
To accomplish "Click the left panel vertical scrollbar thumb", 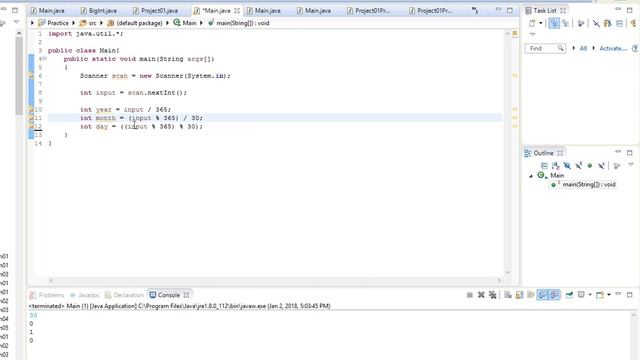I will (x=19, y=76).
